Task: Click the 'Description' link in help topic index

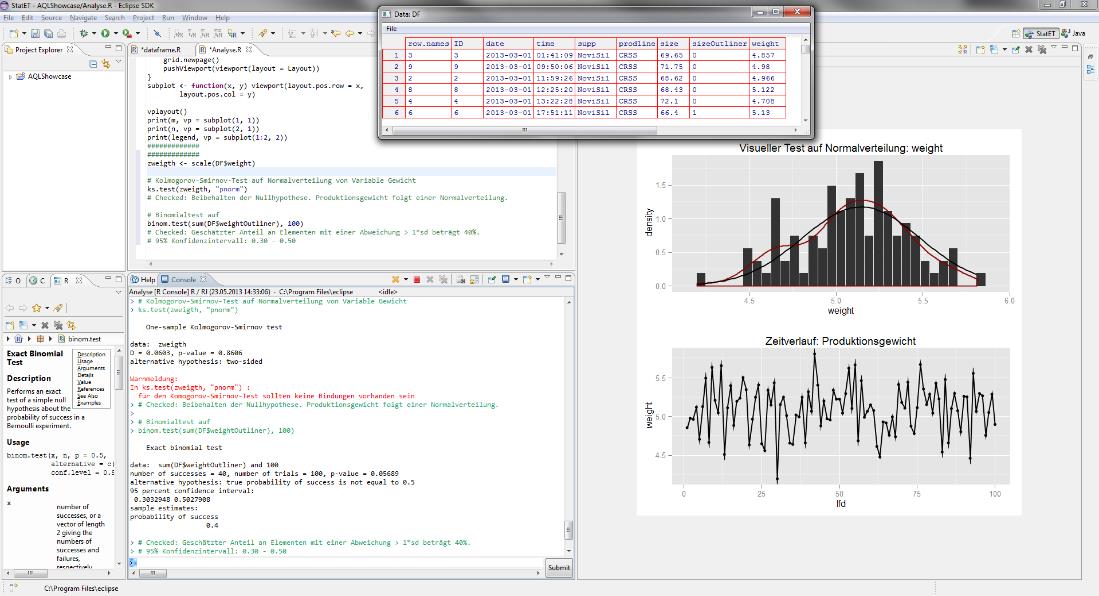Action: (91, 354)
